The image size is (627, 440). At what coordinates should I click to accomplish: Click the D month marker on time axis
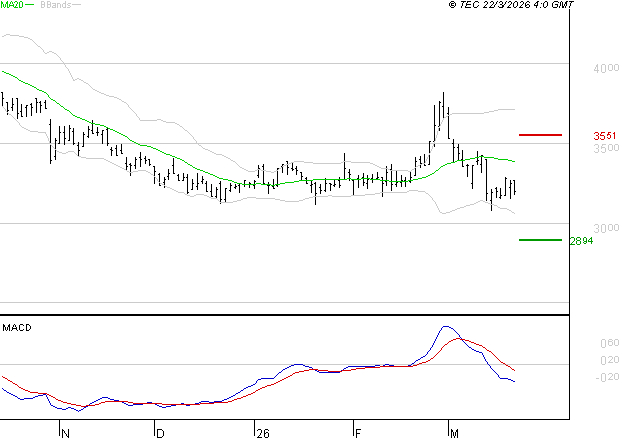[x=160, y=433]
